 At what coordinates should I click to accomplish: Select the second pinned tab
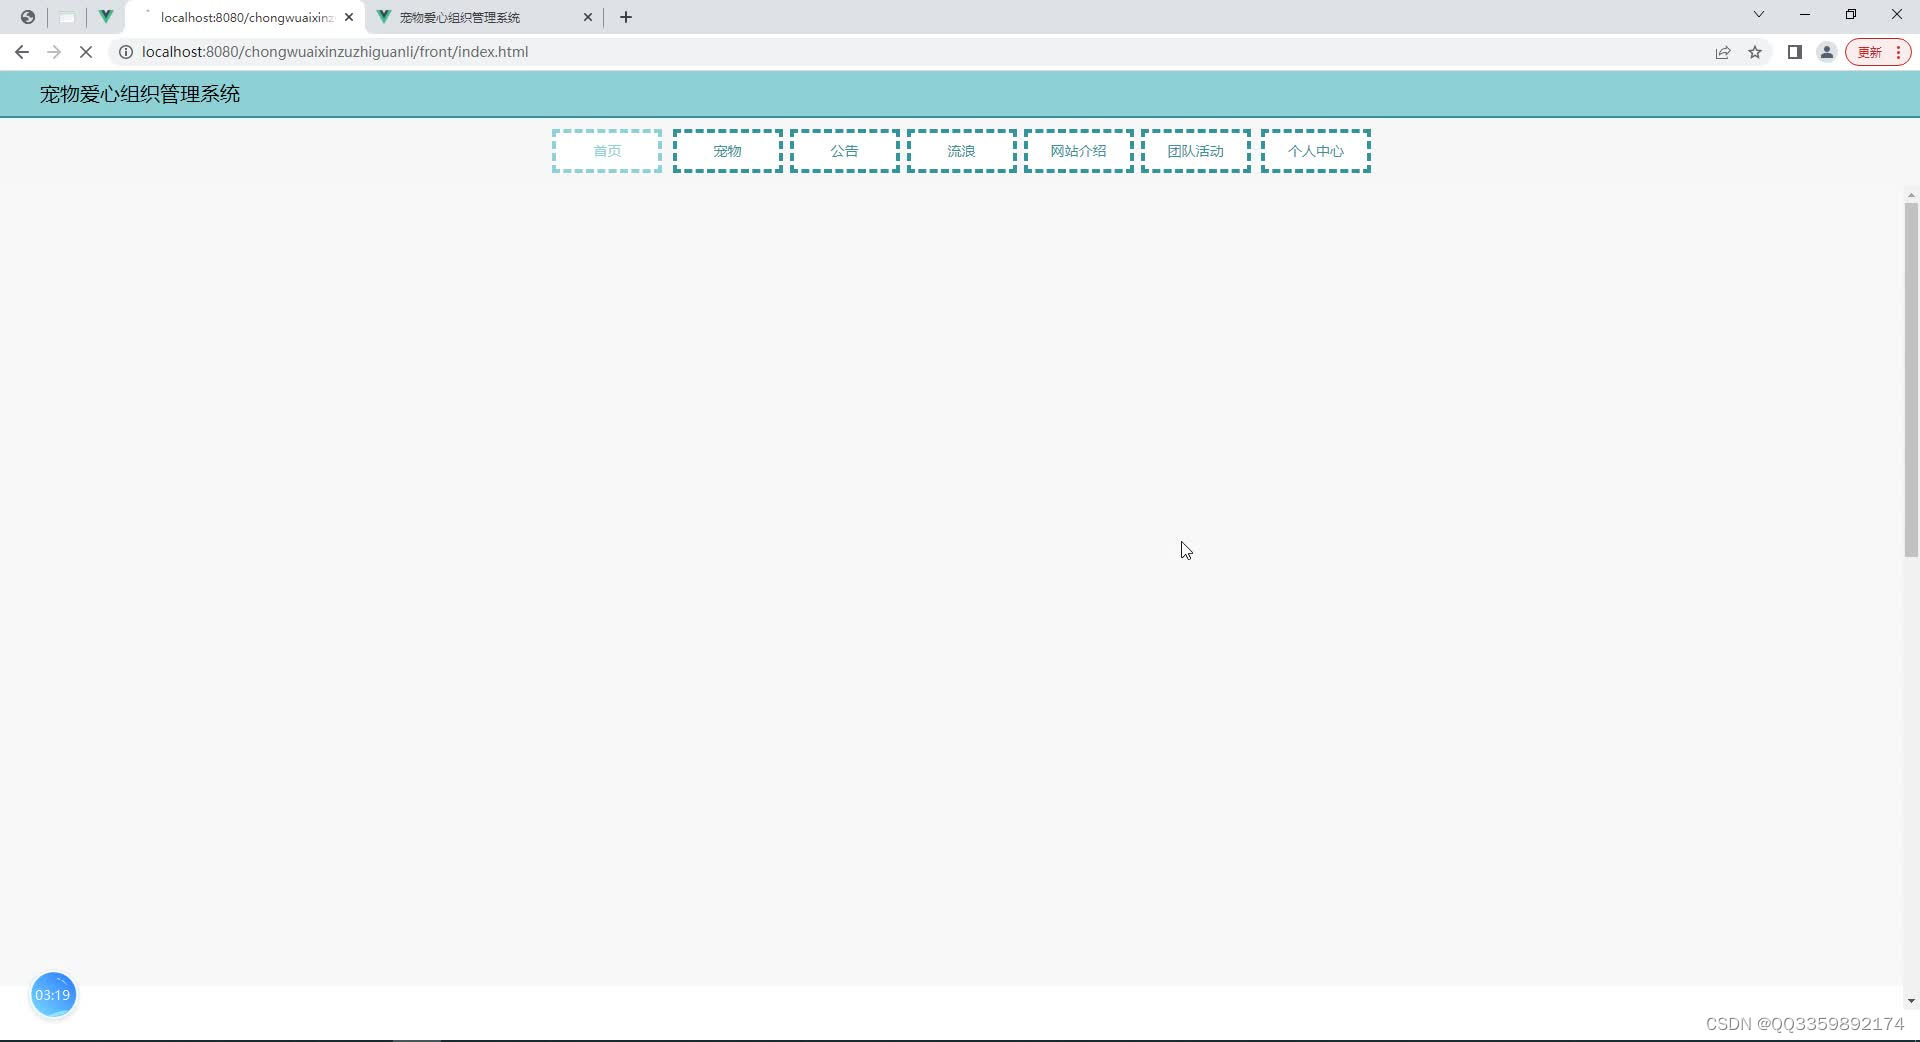(x=67, y=17)
